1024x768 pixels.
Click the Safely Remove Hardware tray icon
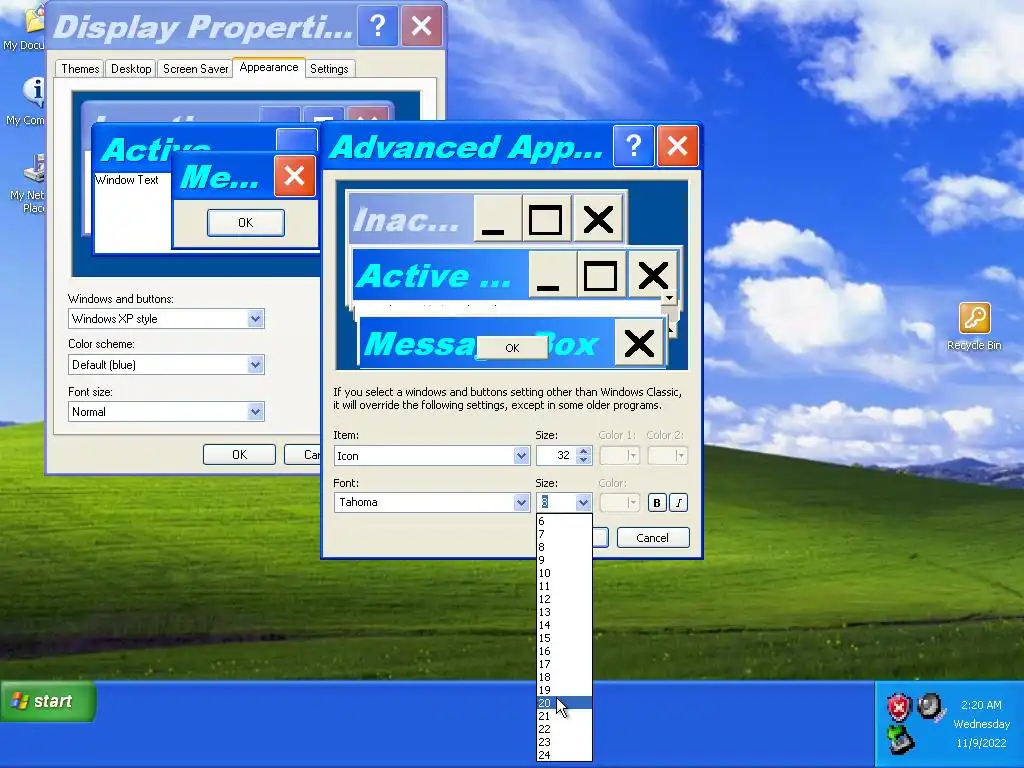tap(901, 740)
